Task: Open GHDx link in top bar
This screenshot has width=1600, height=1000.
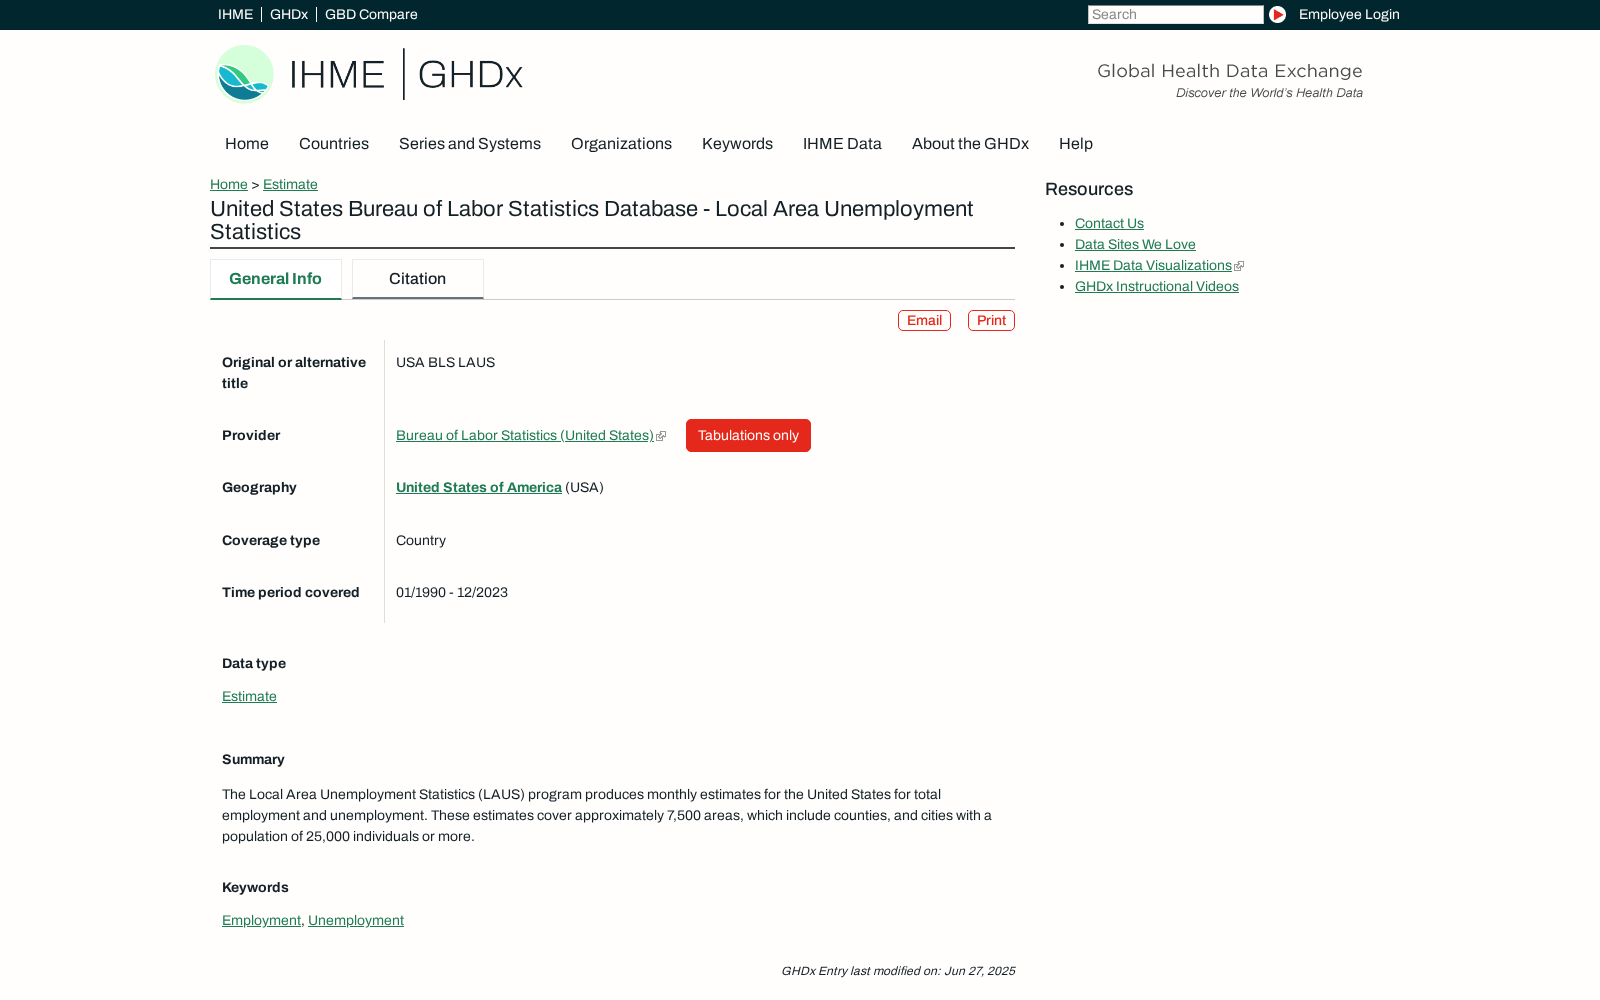Action: 289,14
